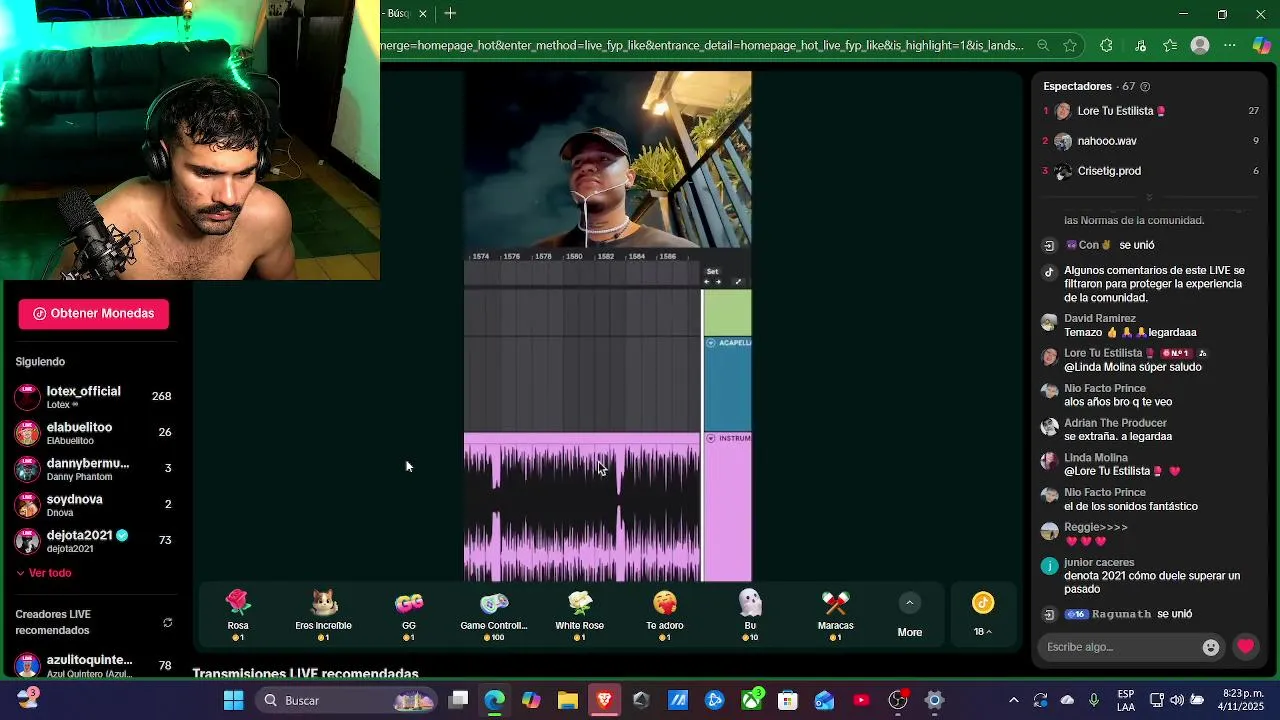Open dannybermu... followed channel
The height and width of the screenshot is (720, 1280).
[94, 469]
